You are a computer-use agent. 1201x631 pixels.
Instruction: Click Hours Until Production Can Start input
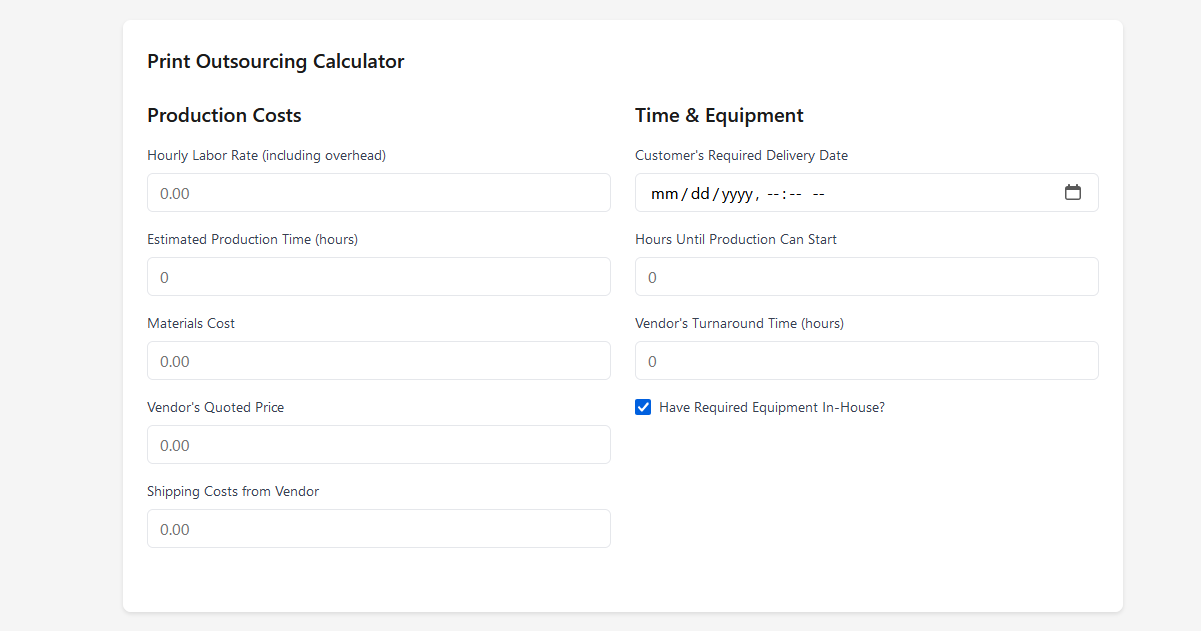coord(866,277)
